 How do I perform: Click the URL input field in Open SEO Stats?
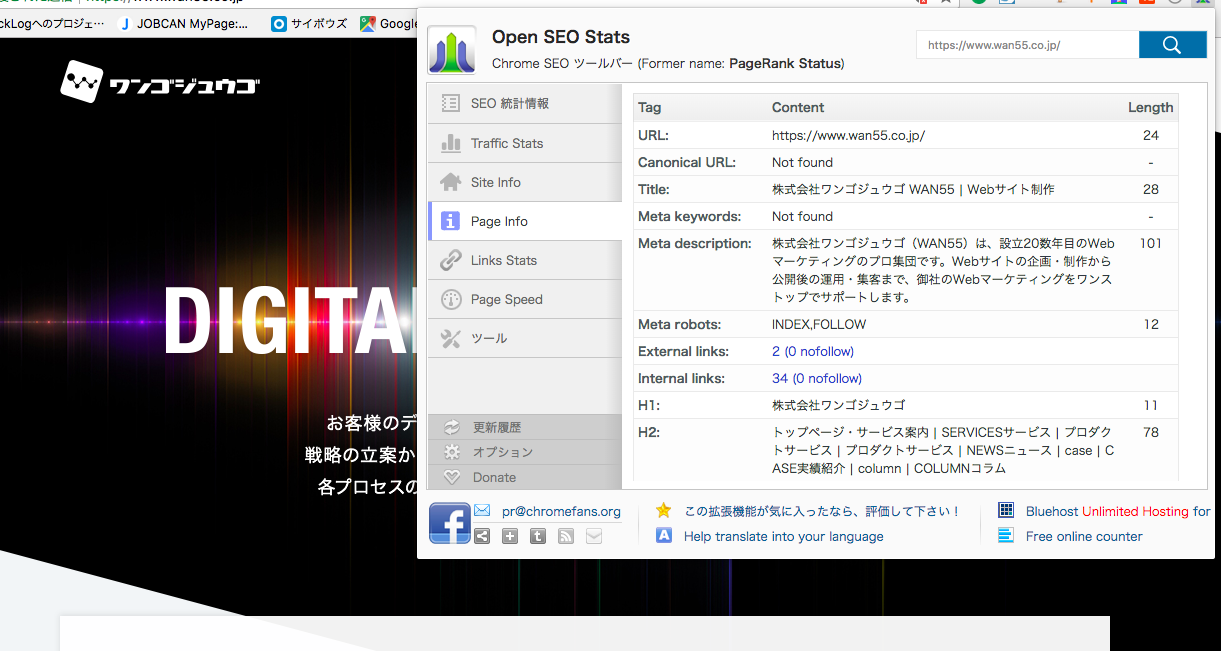1027,45
